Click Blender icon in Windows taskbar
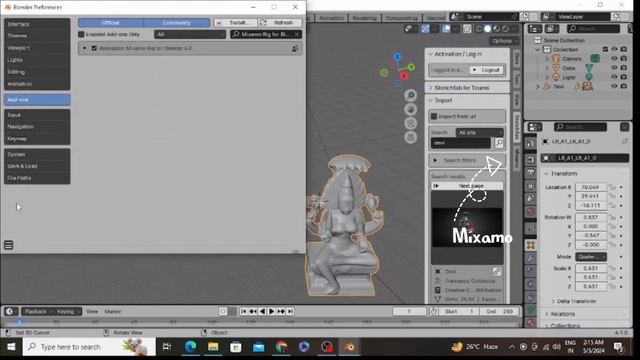The height and width of the screenshot is (360, 640). click(349, 347)
